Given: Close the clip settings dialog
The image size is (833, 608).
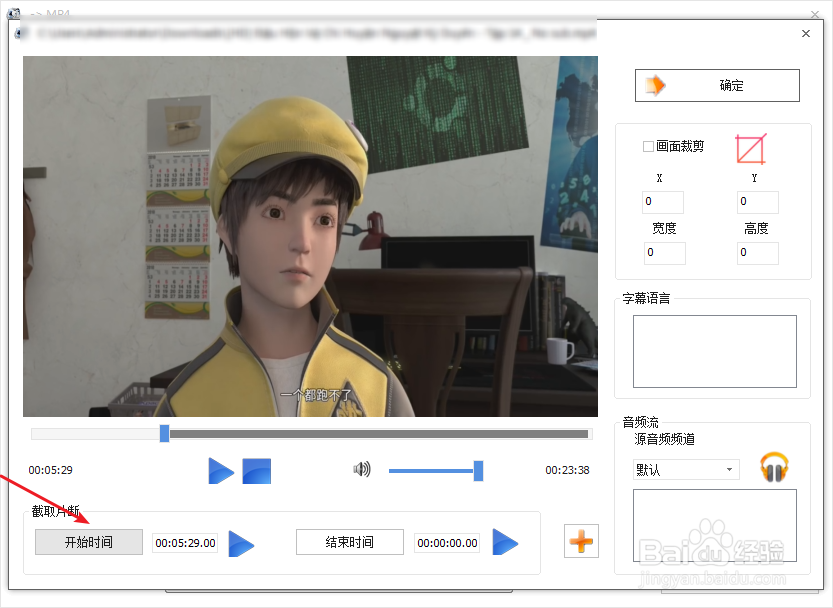Looking at the screenshot, I should 806,33.
